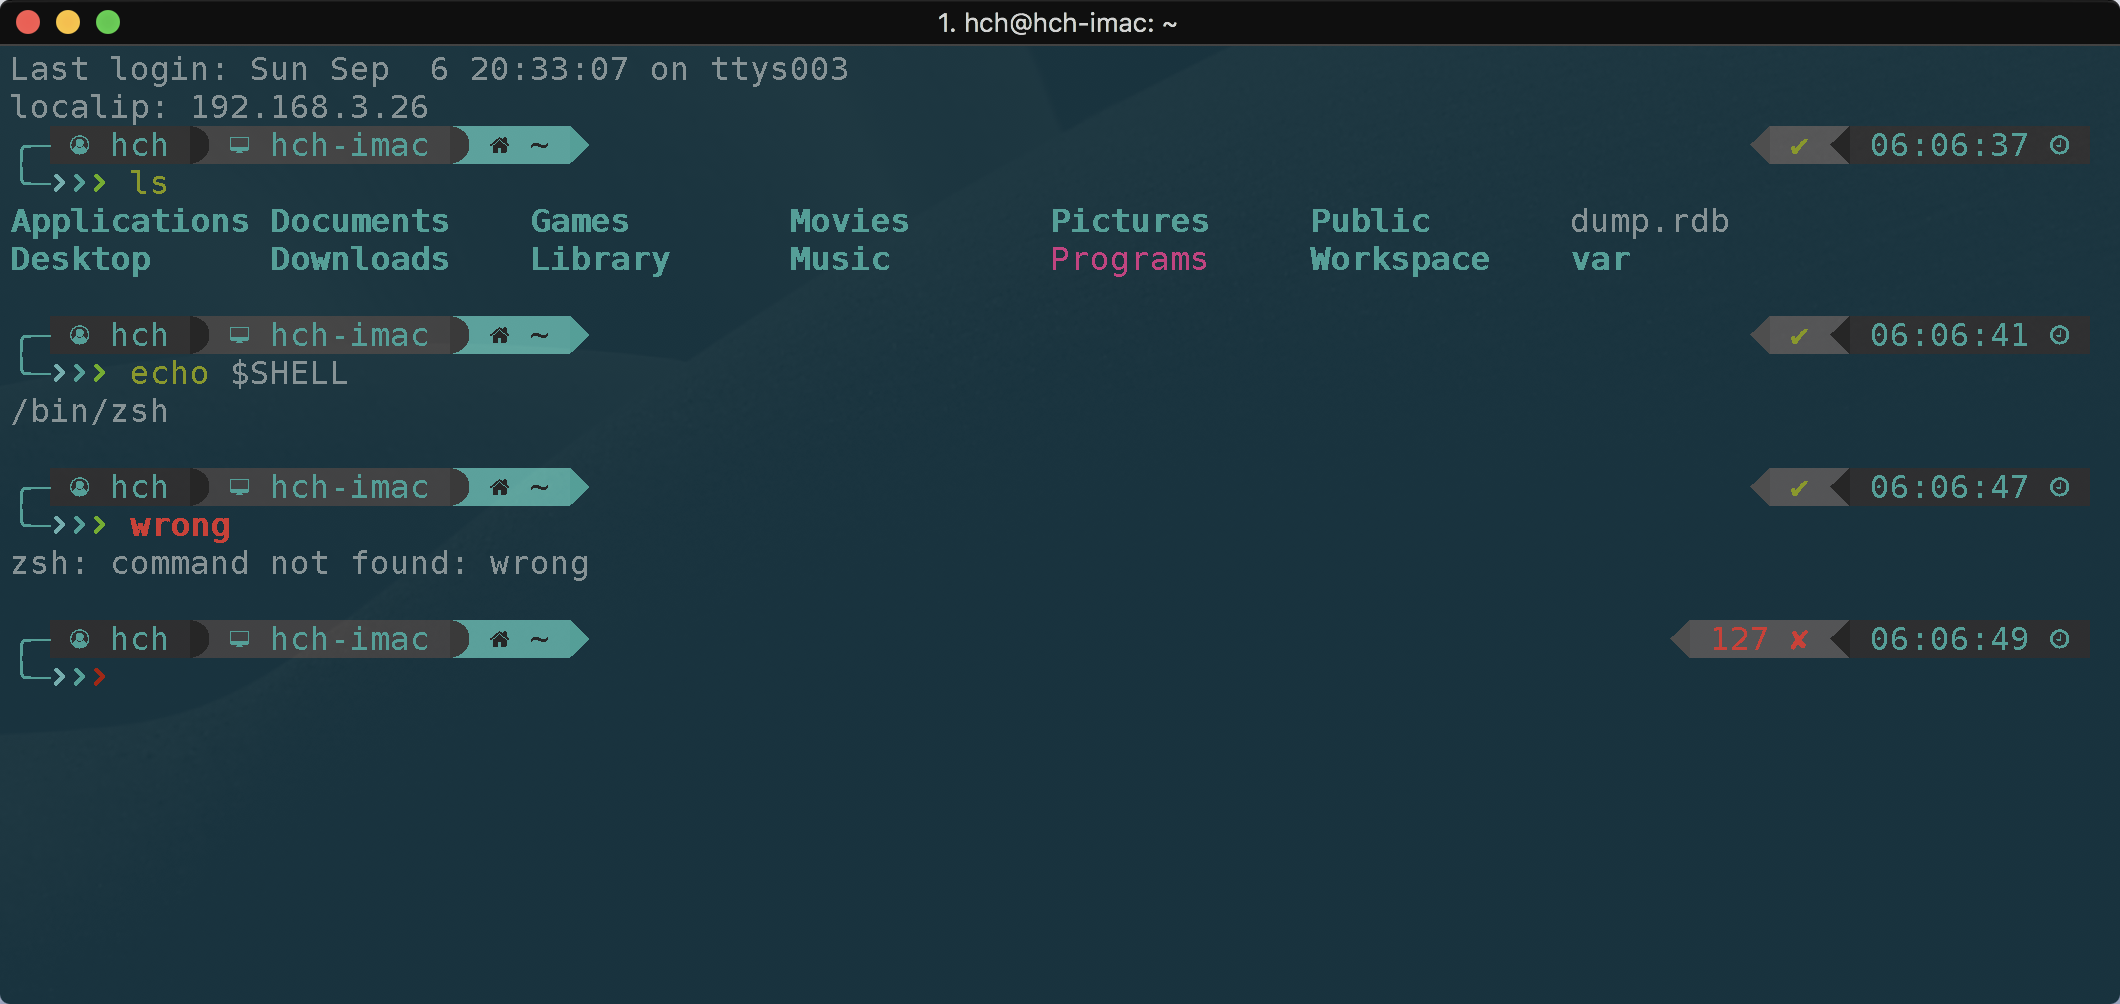Click the $SHELL variable text
This screenshot has width=2120, height=1004.
click(289, 373)
